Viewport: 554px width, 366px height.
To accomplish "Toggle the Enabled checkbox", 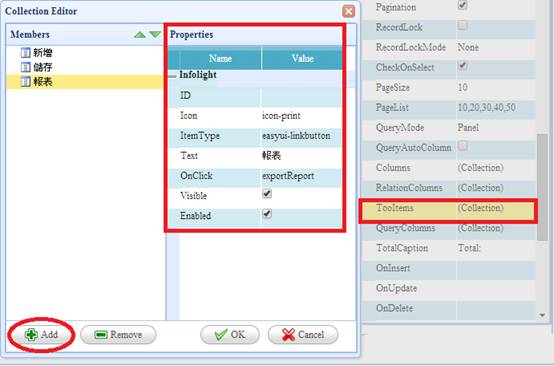I will 267,214.
